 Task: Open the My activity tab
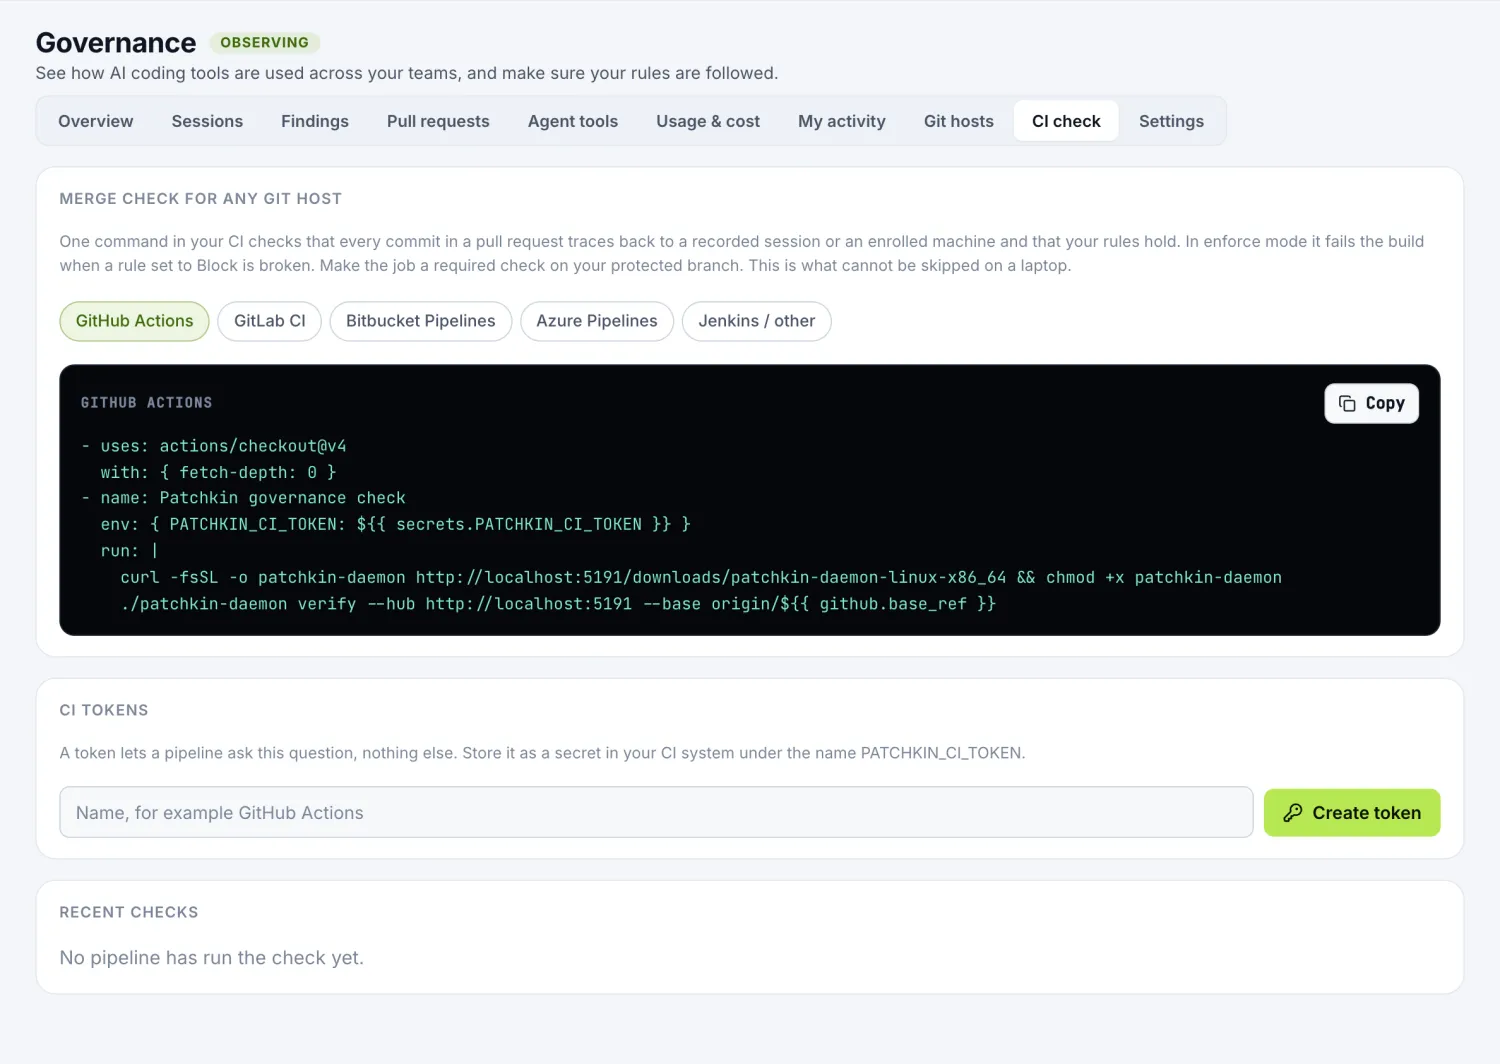[x=842, y=121]
